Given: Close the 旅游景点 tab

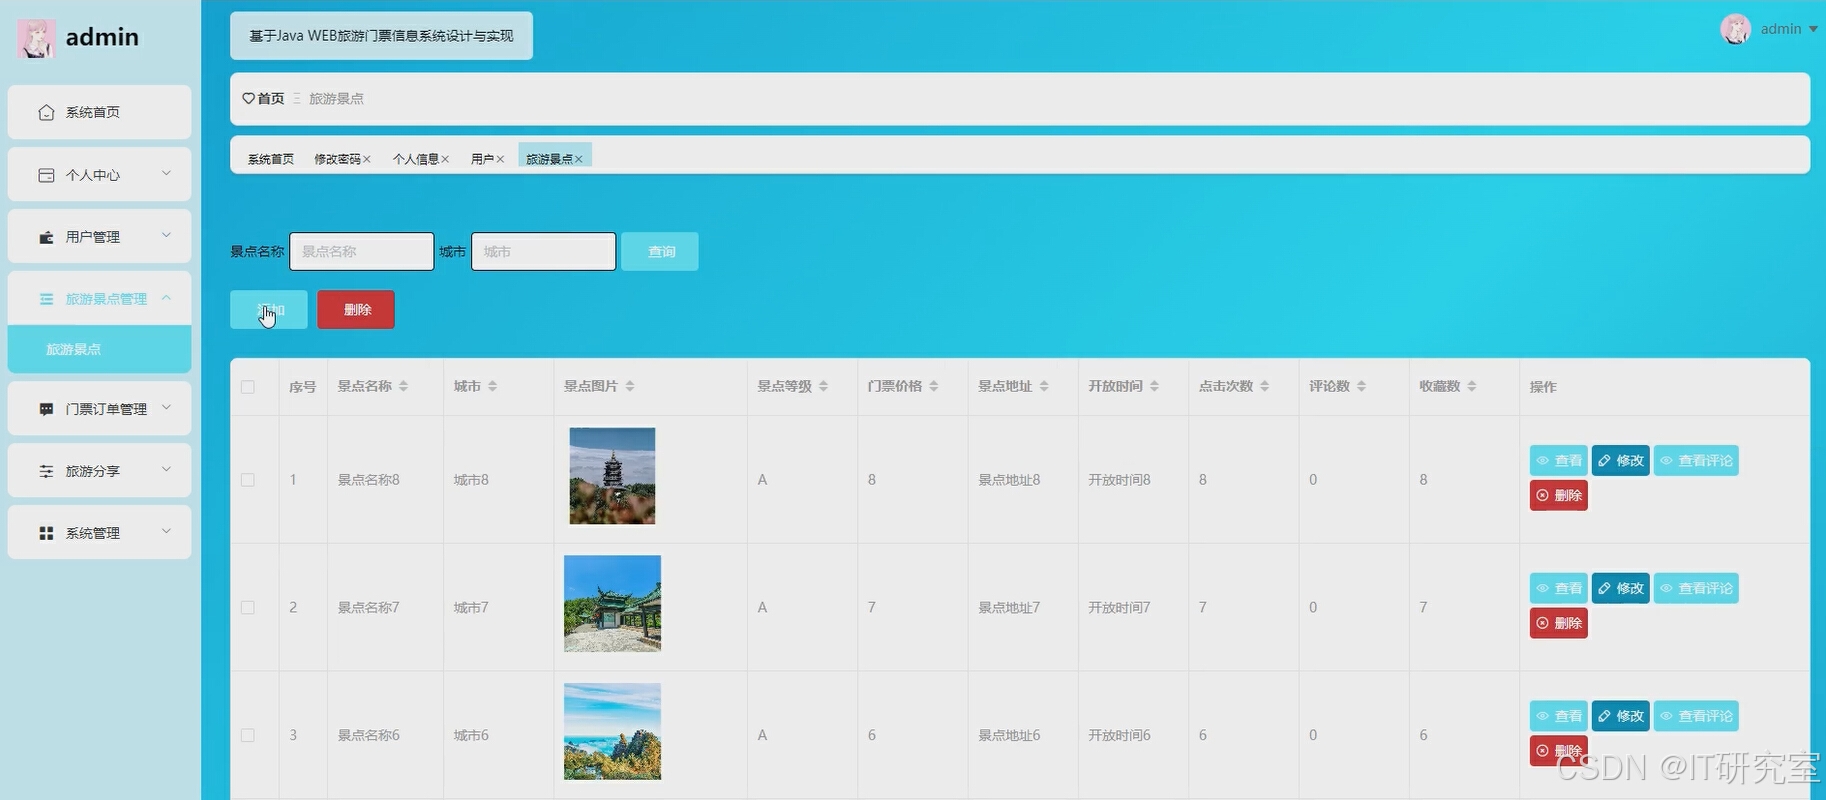Looking at the screenshot, I should 578,159.
